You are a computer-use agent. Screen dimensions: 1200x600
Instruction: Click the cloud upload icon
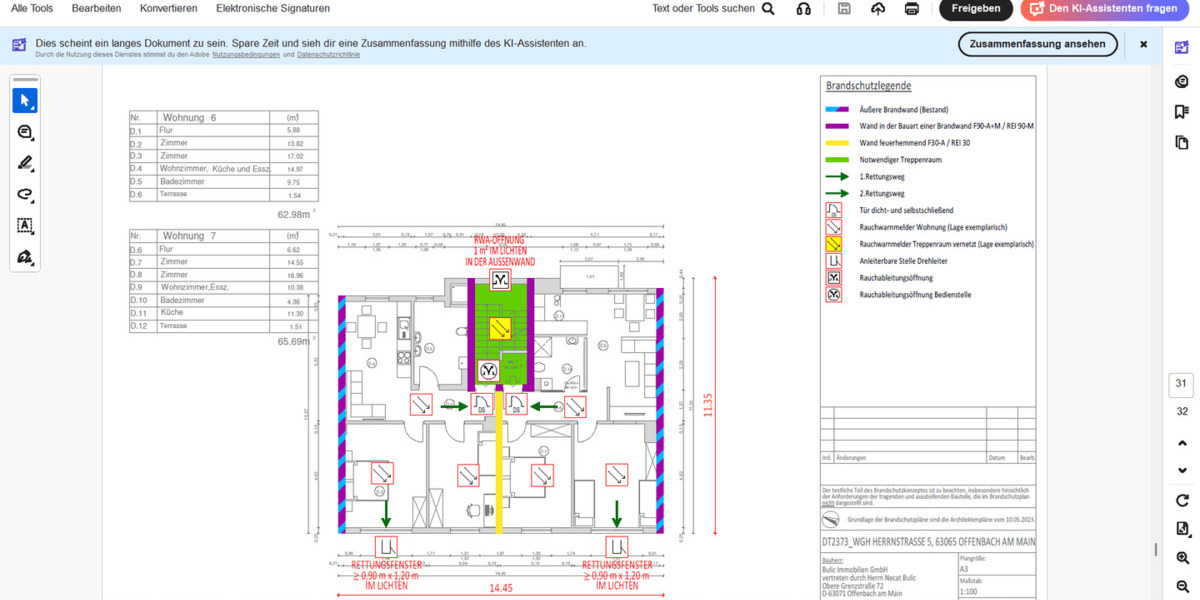coord(878,9)
